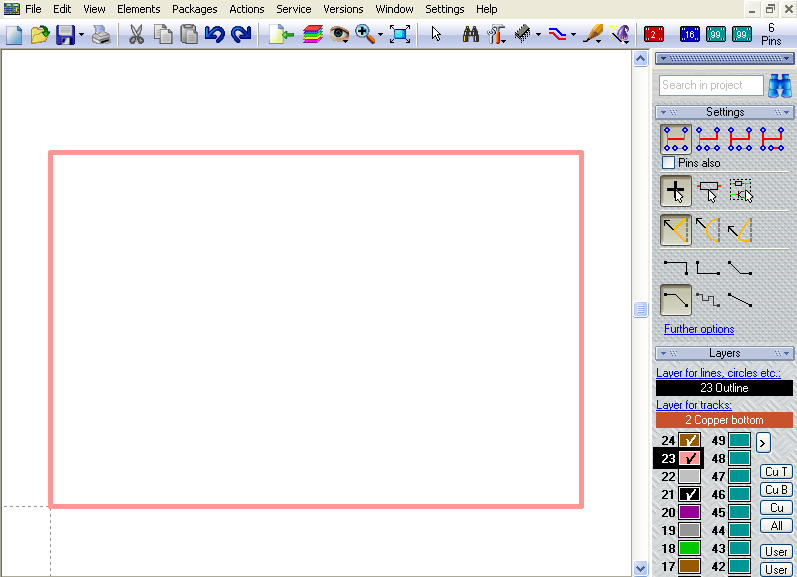Select the resistor component pick mode
The image size is (797, 577).
(x=708, y=191)
